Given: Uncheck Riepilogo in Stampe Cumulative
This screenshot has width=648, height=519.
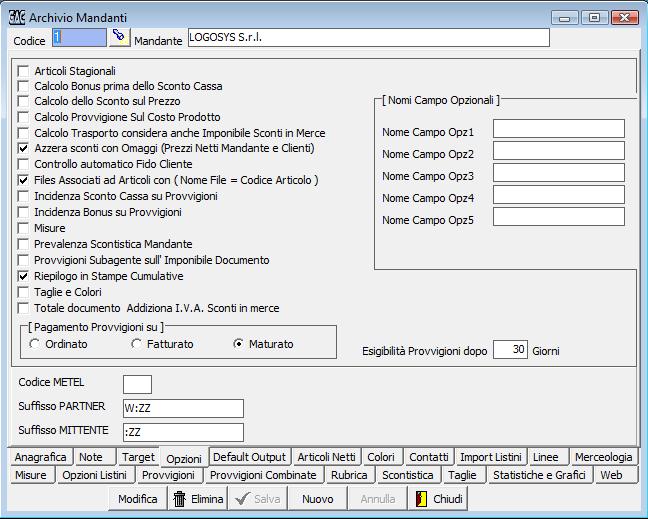Looking at the screenshot, I should point(24,276).
